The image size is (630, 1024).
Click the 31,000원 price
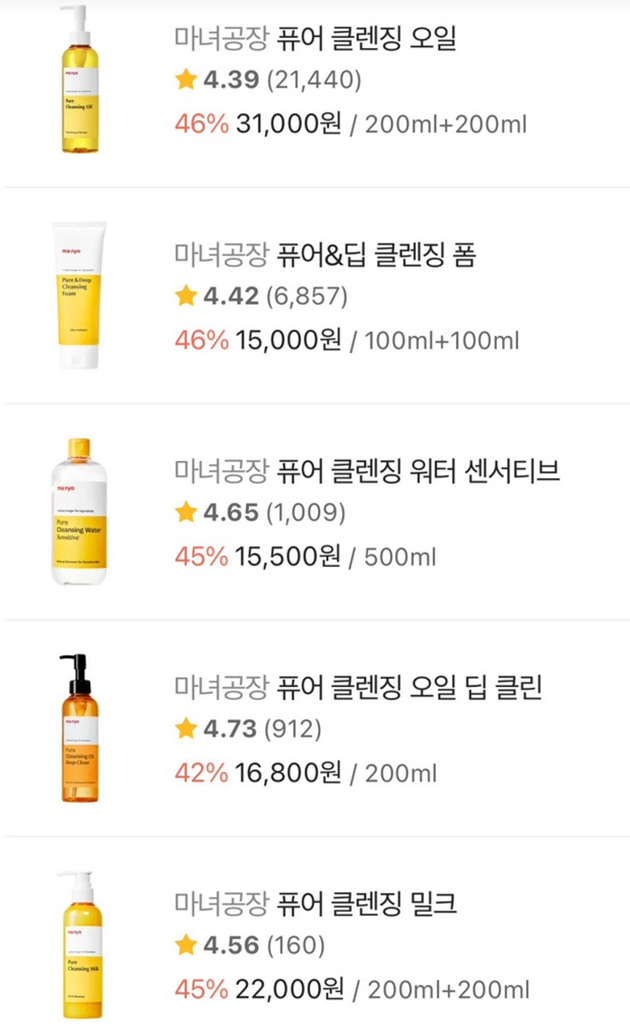tap(289, 125)
